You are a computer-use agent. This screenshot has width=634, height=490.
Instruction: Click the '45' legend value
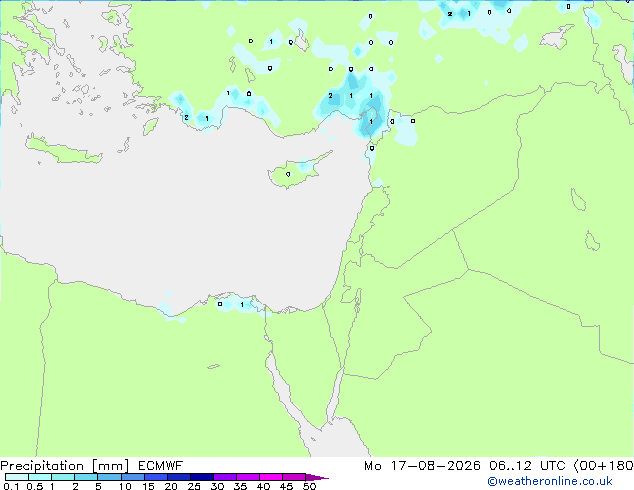pyautogui.click(x=286, y=486)
